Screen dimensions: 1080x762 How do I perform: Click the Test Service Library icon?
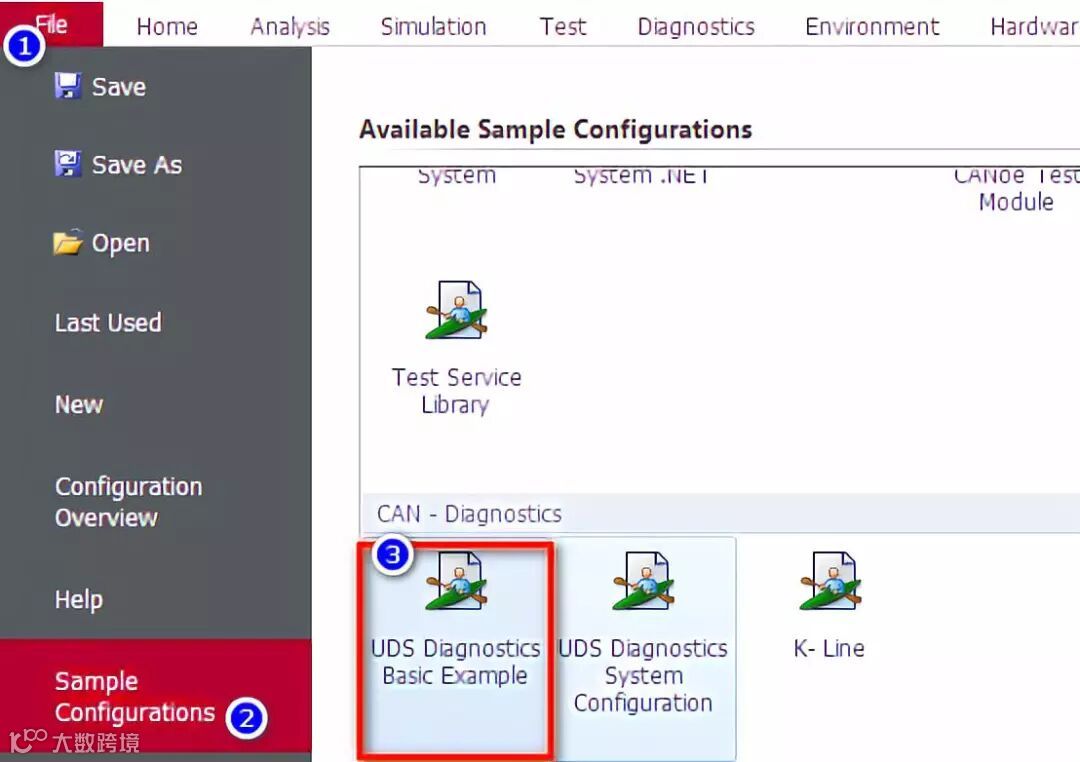(456, 311)
